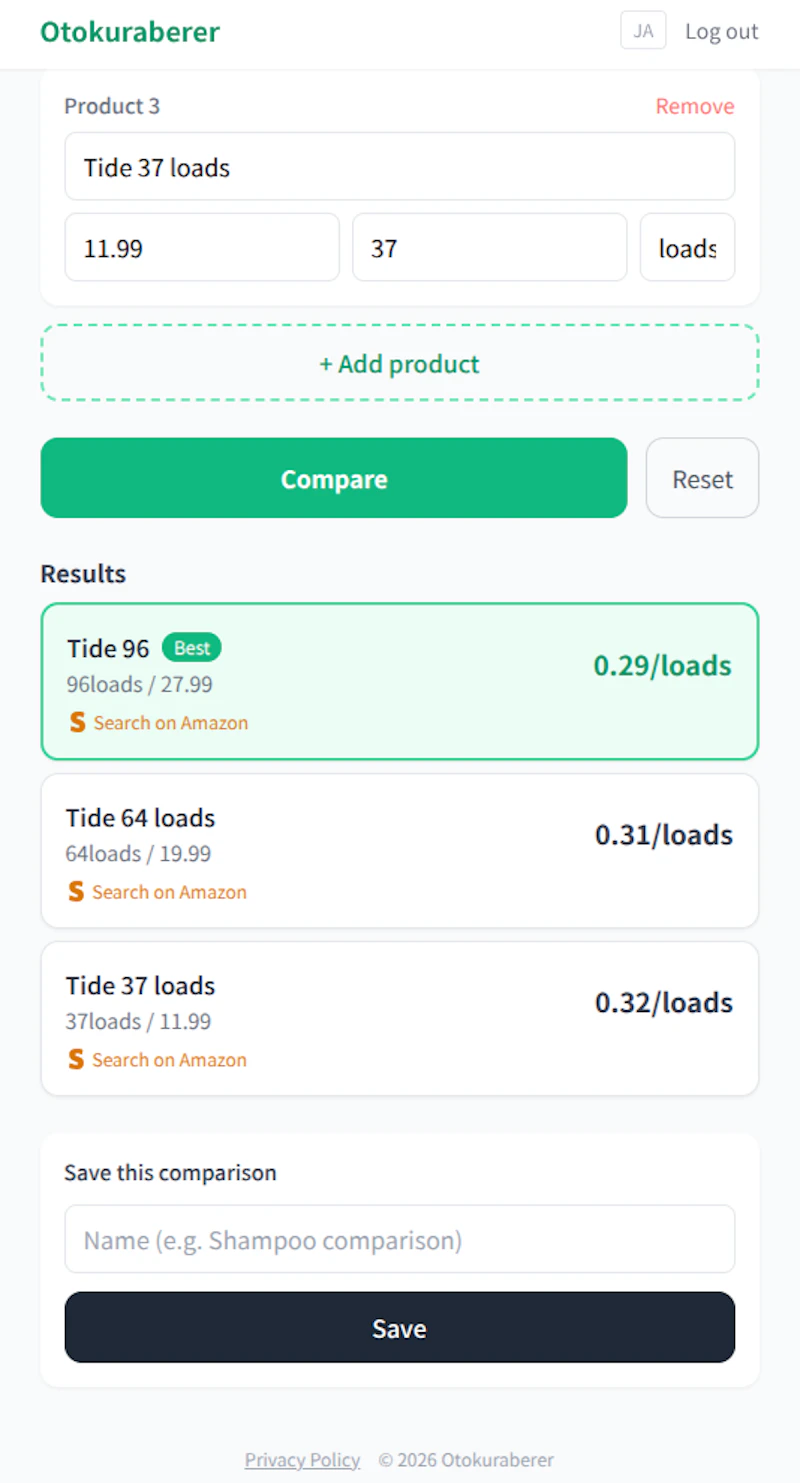Viewport: 800px width, 1483px height.
Task: Reset the comparison form
Action: click(703, 478)
